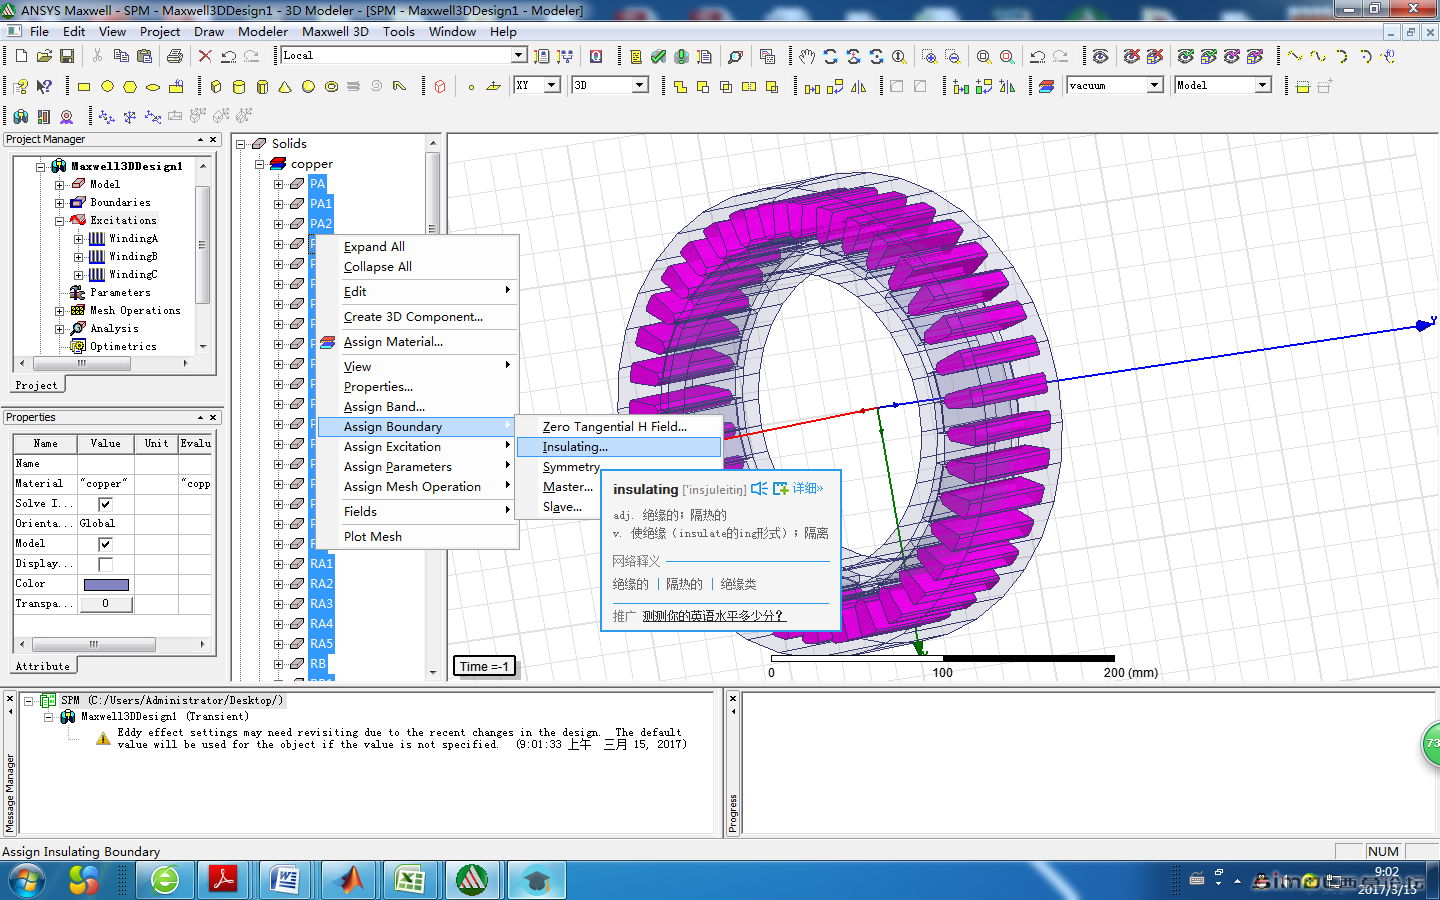Switch to the Attribute tab
This screenshot has width=1440, height=900.
click(43, 666)
